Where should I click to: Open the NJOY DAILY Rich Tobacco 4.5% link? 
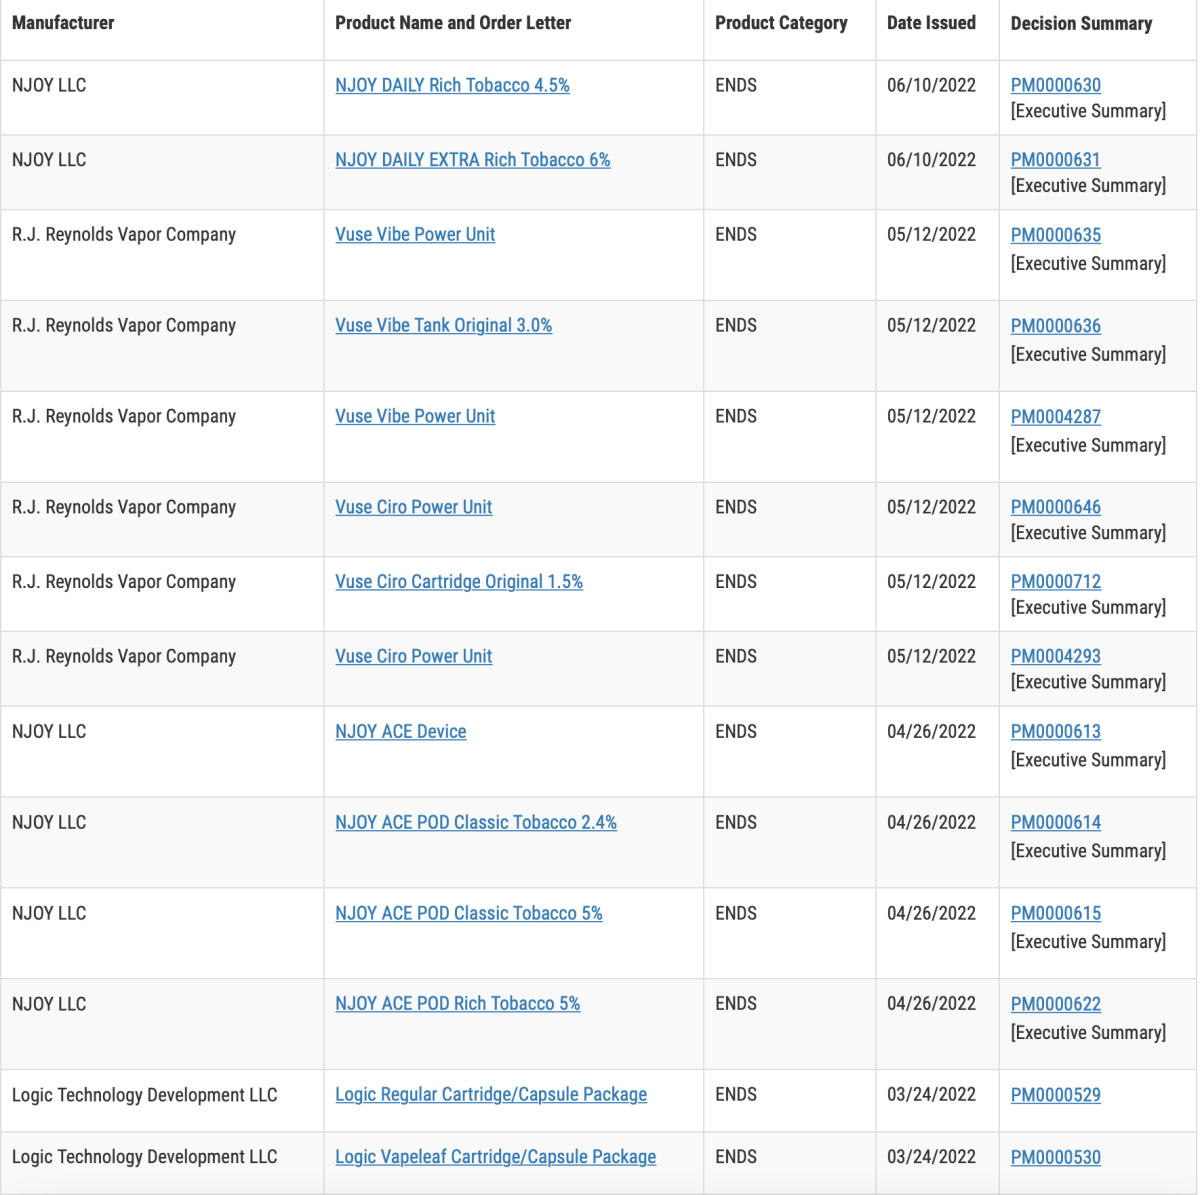point(452,86)
